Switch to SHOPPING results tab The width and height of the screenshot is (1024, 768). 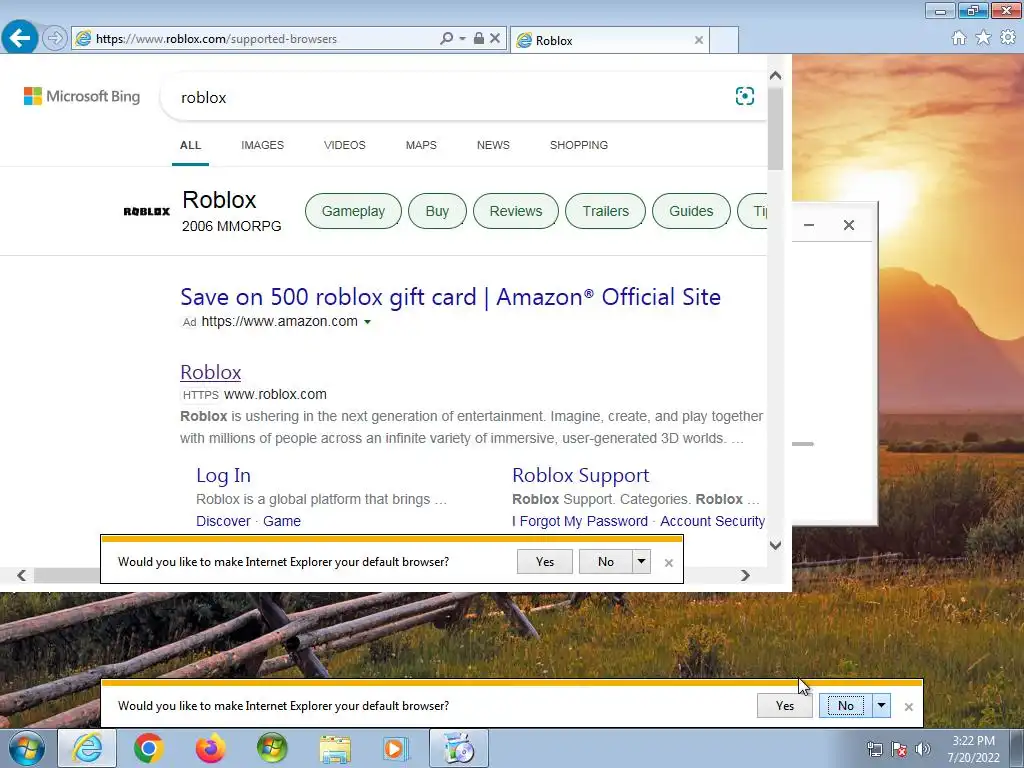point(579,145)
